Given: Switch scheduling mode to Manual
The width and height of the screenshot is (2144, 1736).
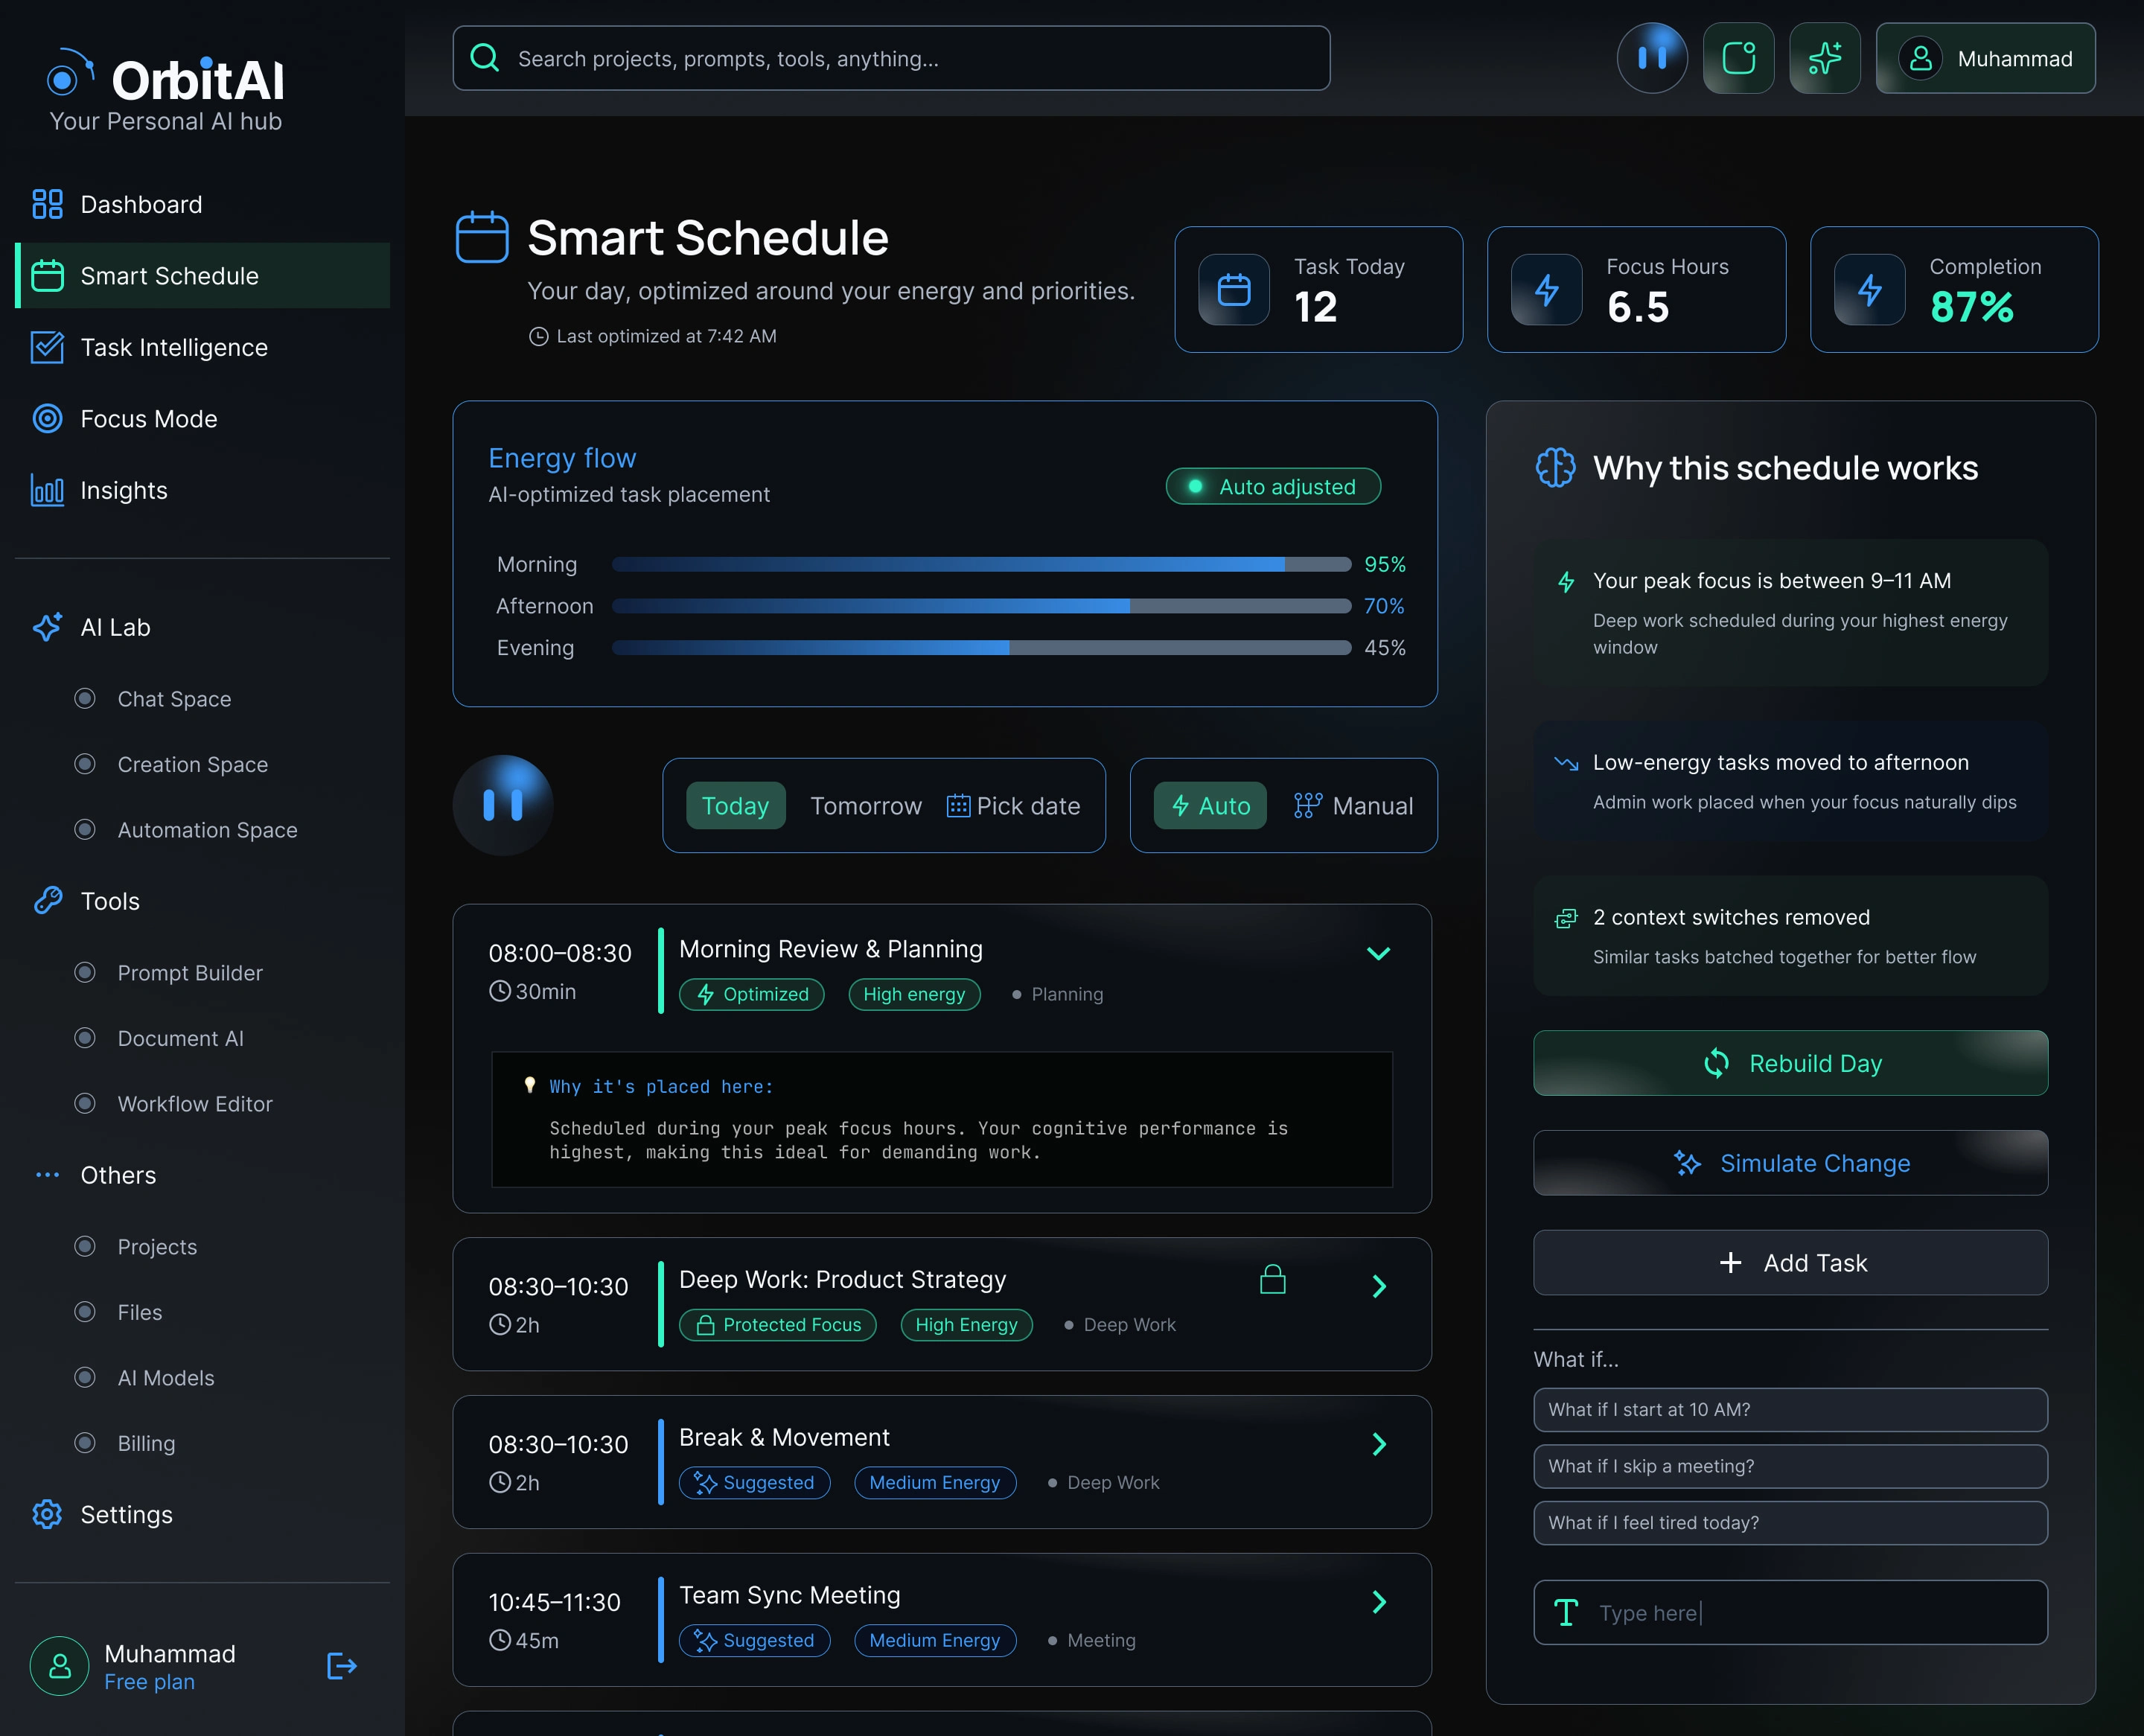Looking at the screenshot, I should (x=1353, y=806).
